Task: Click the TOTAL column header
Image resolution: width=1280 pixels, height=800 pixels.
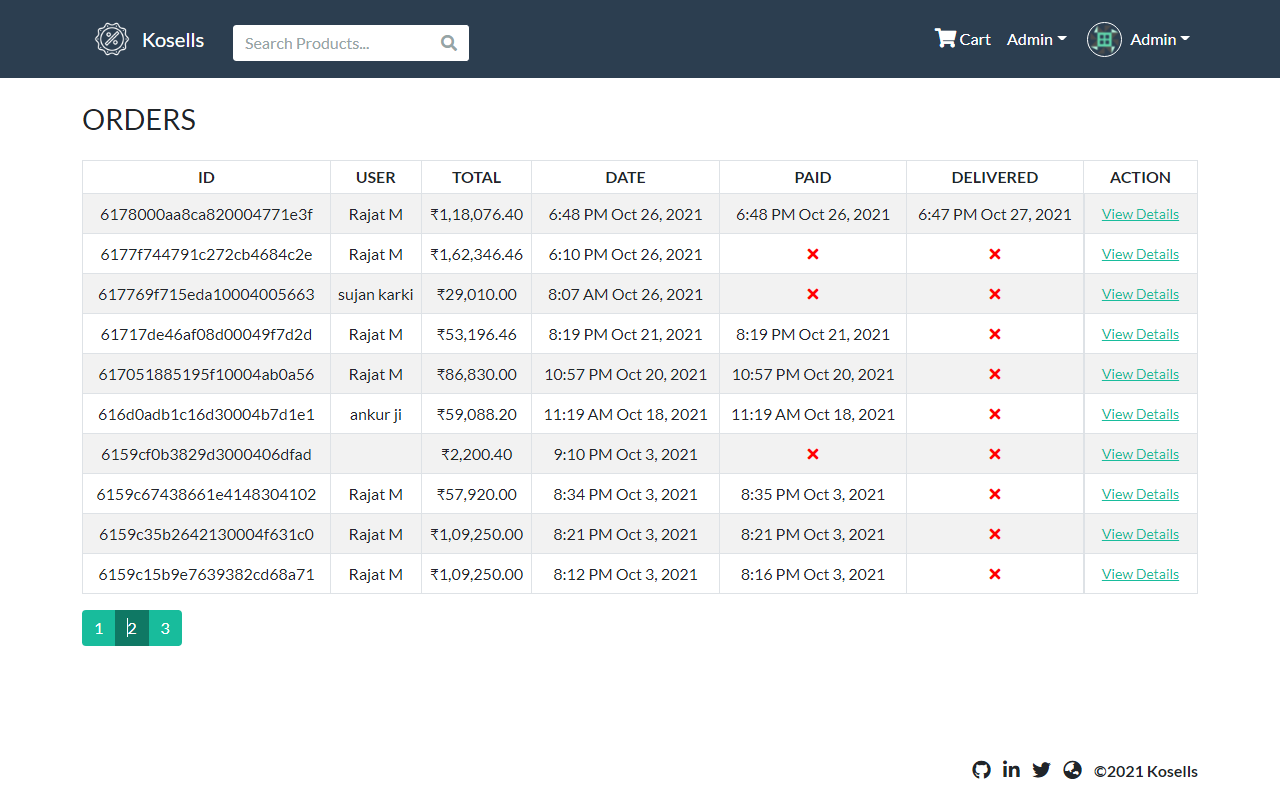Action: coord(476,177)
